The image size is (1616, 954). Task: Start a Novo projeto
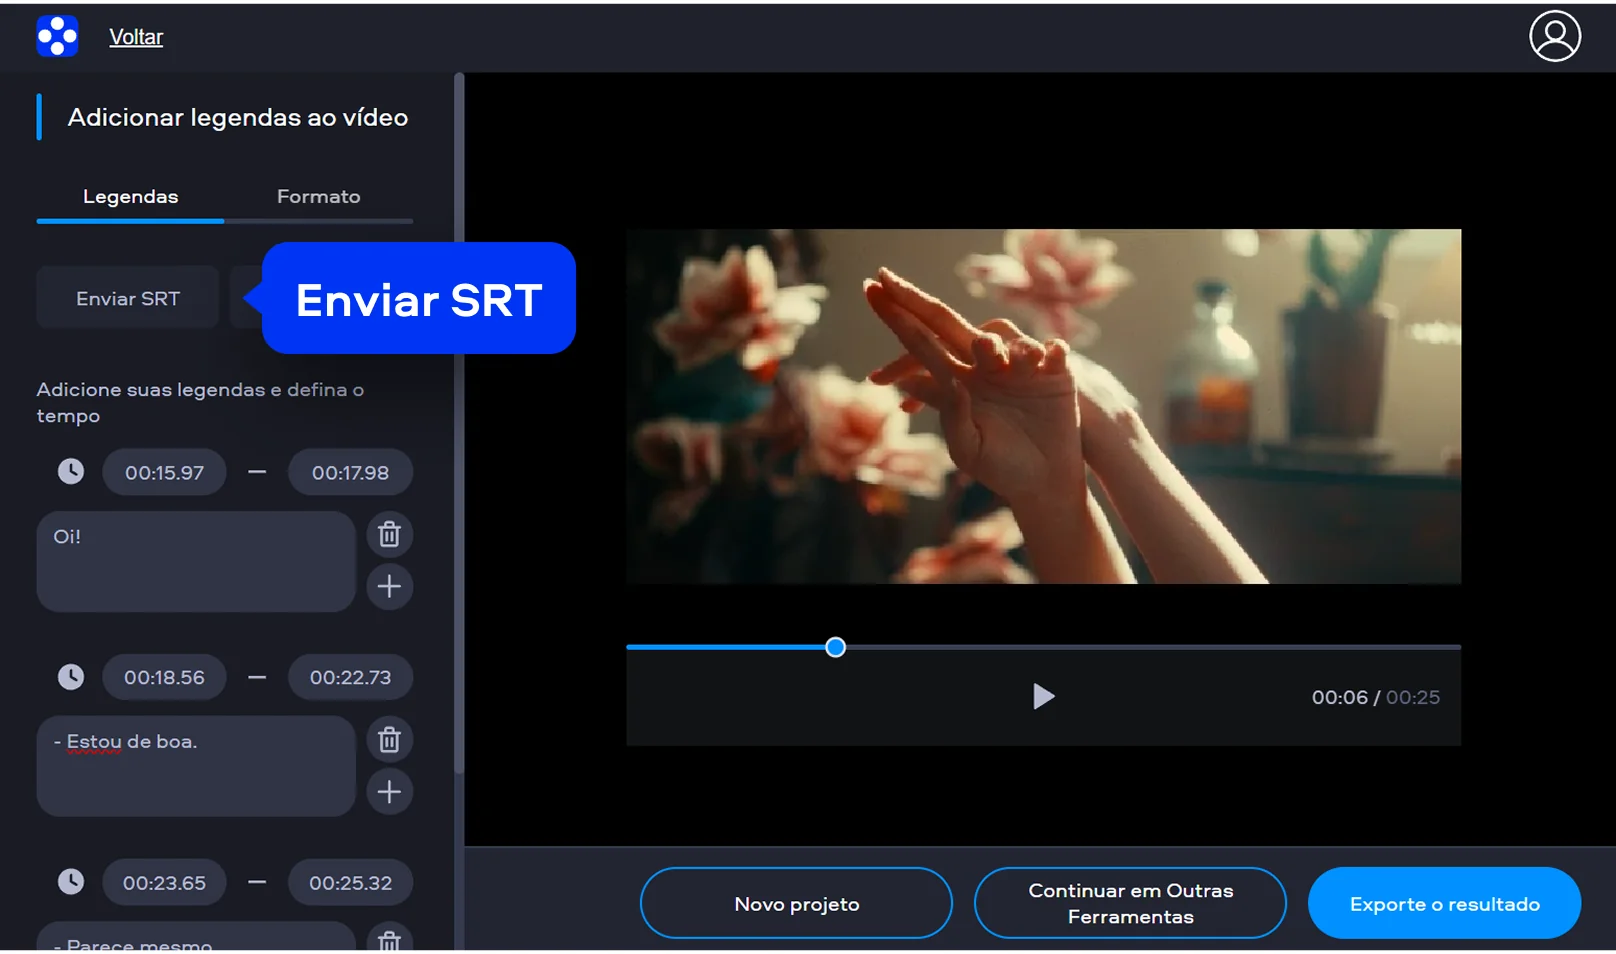click(x=796, y=904)
